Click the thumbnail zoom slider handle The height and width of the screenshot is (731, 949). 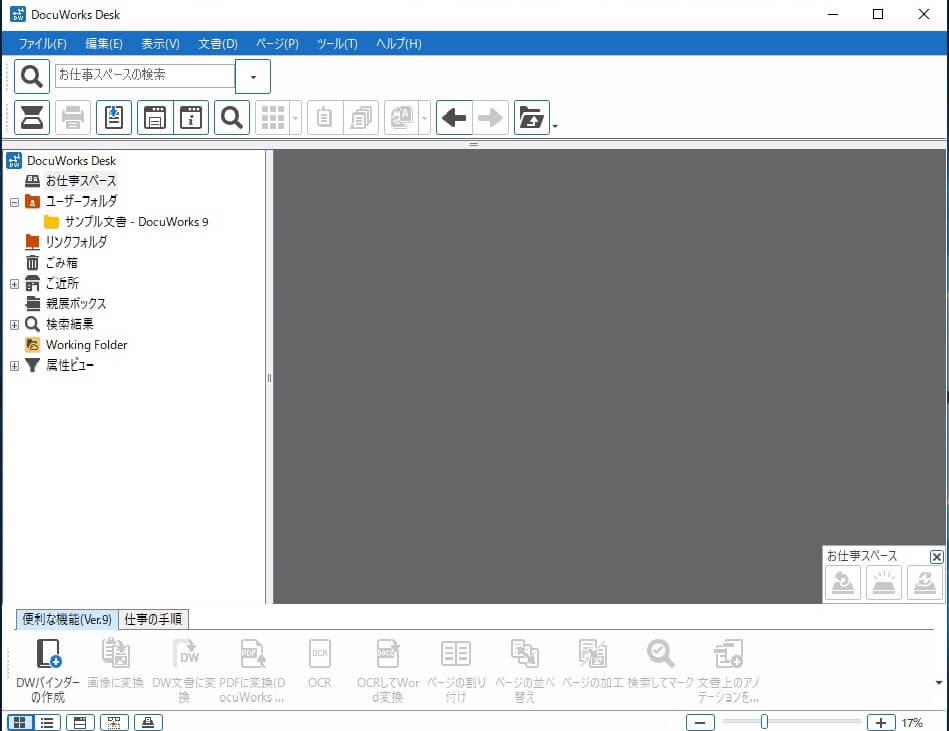click(764, 722)
